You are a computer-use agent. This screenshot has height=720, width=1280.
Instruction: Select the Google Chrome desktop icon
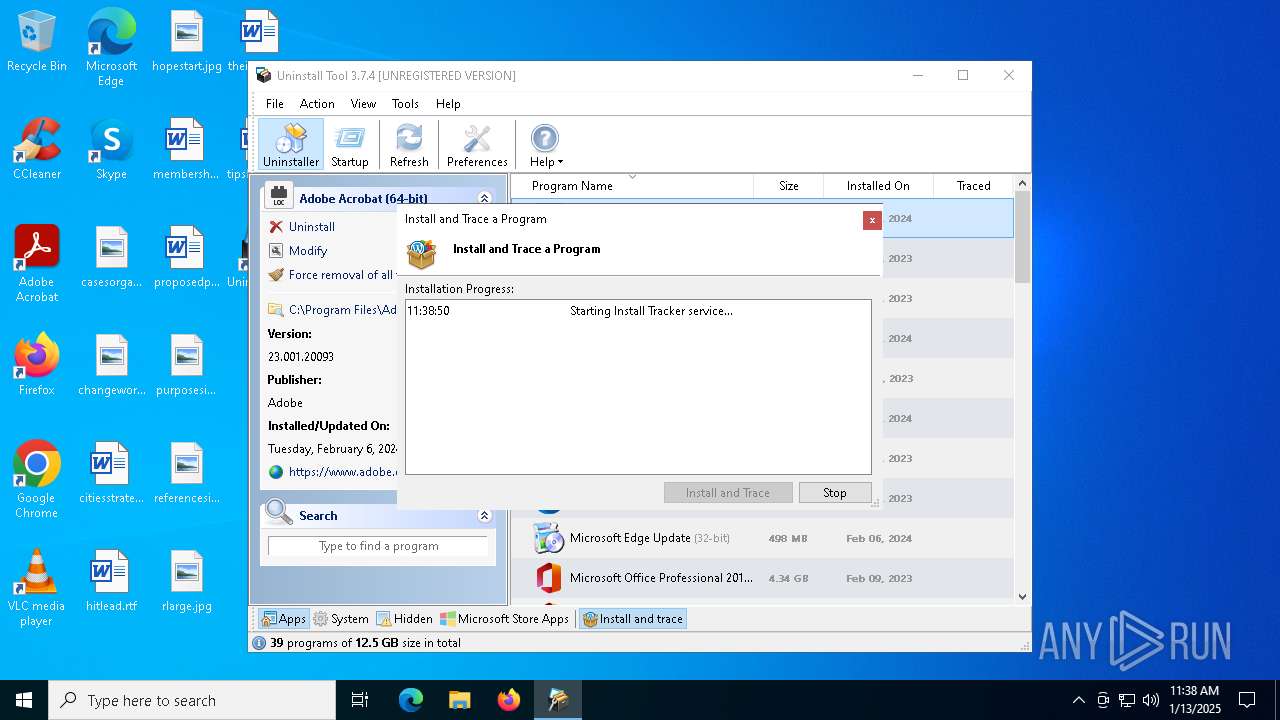point(37,480)
